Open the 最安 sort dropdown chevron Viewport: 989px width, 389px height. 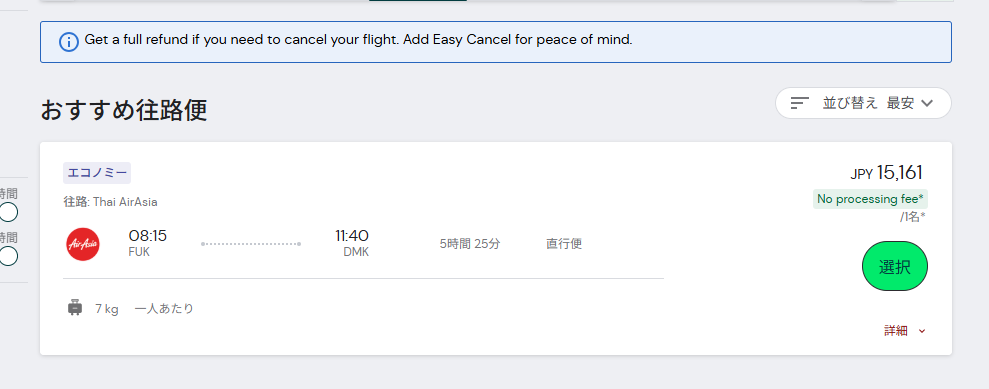click(x=927, y=103)
